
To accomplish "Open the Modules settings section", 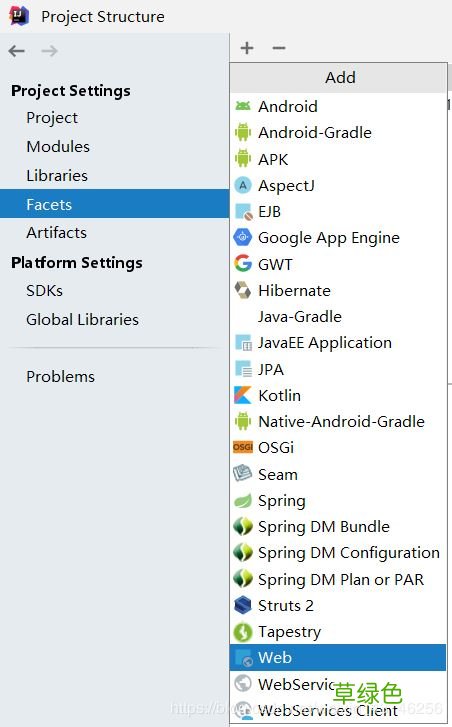I will click(x=58, y=147).
